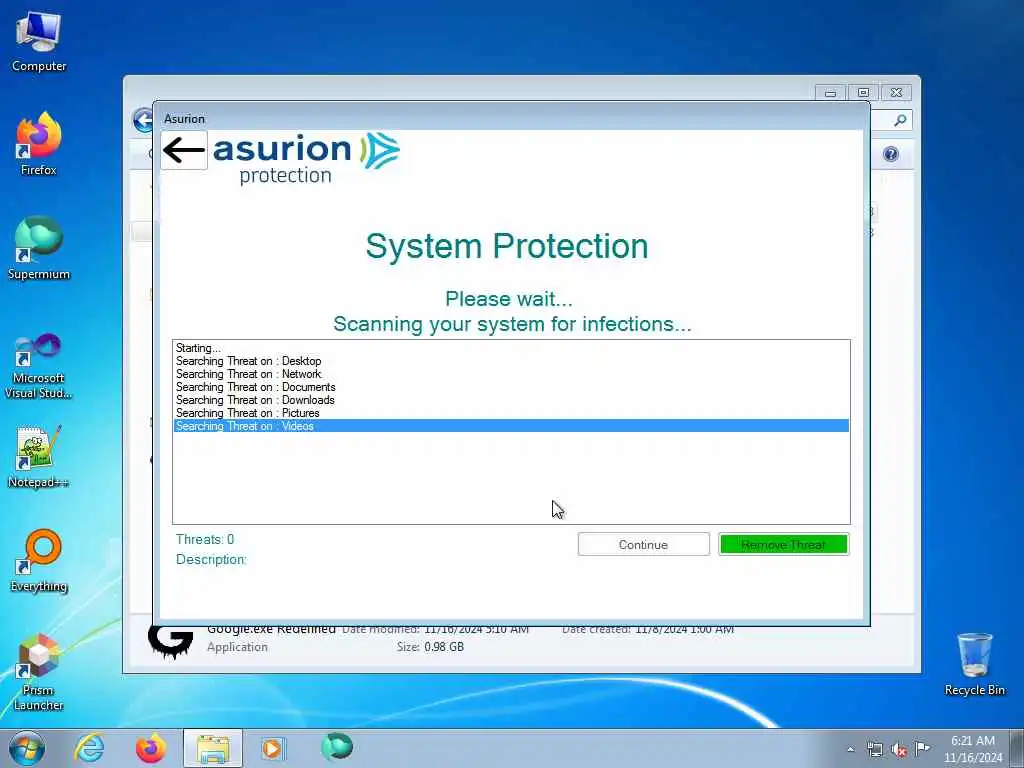
Task: Open Supermium from the taskbar
Action: (x=337, y=747)
